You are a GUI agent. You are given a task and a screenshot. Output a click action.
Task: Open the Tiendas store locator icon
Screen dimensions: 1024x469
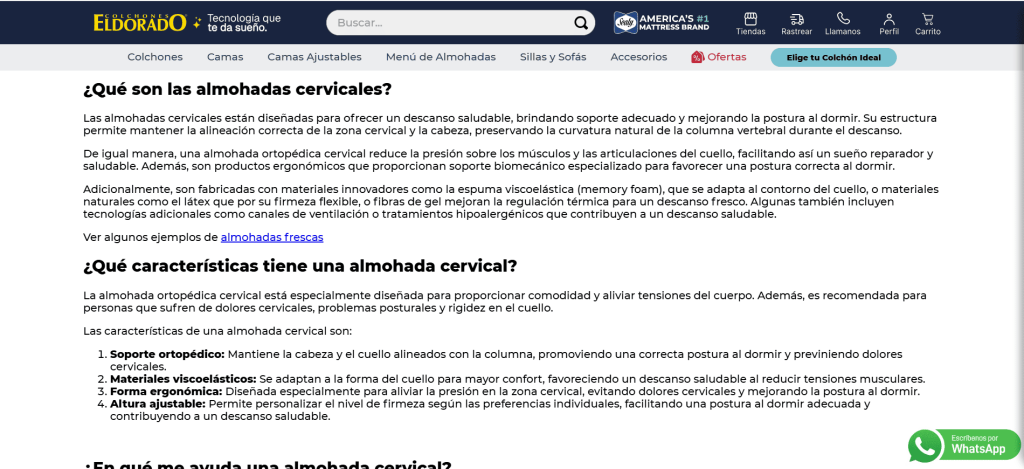(x=750, y=19)
